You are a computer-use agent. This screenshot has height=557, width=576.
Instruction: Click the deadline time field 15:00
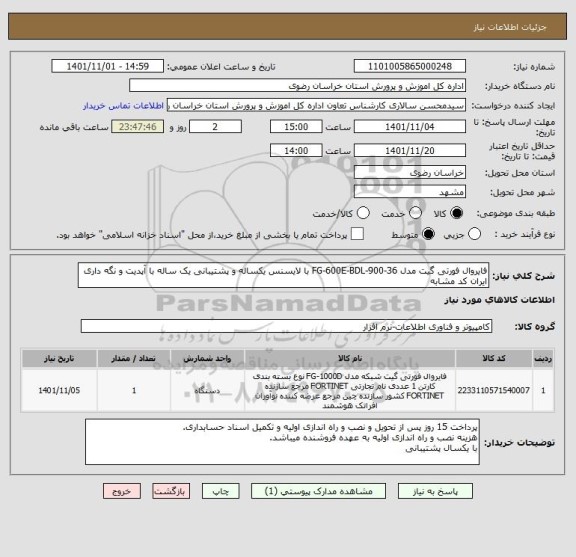[296, 127]
